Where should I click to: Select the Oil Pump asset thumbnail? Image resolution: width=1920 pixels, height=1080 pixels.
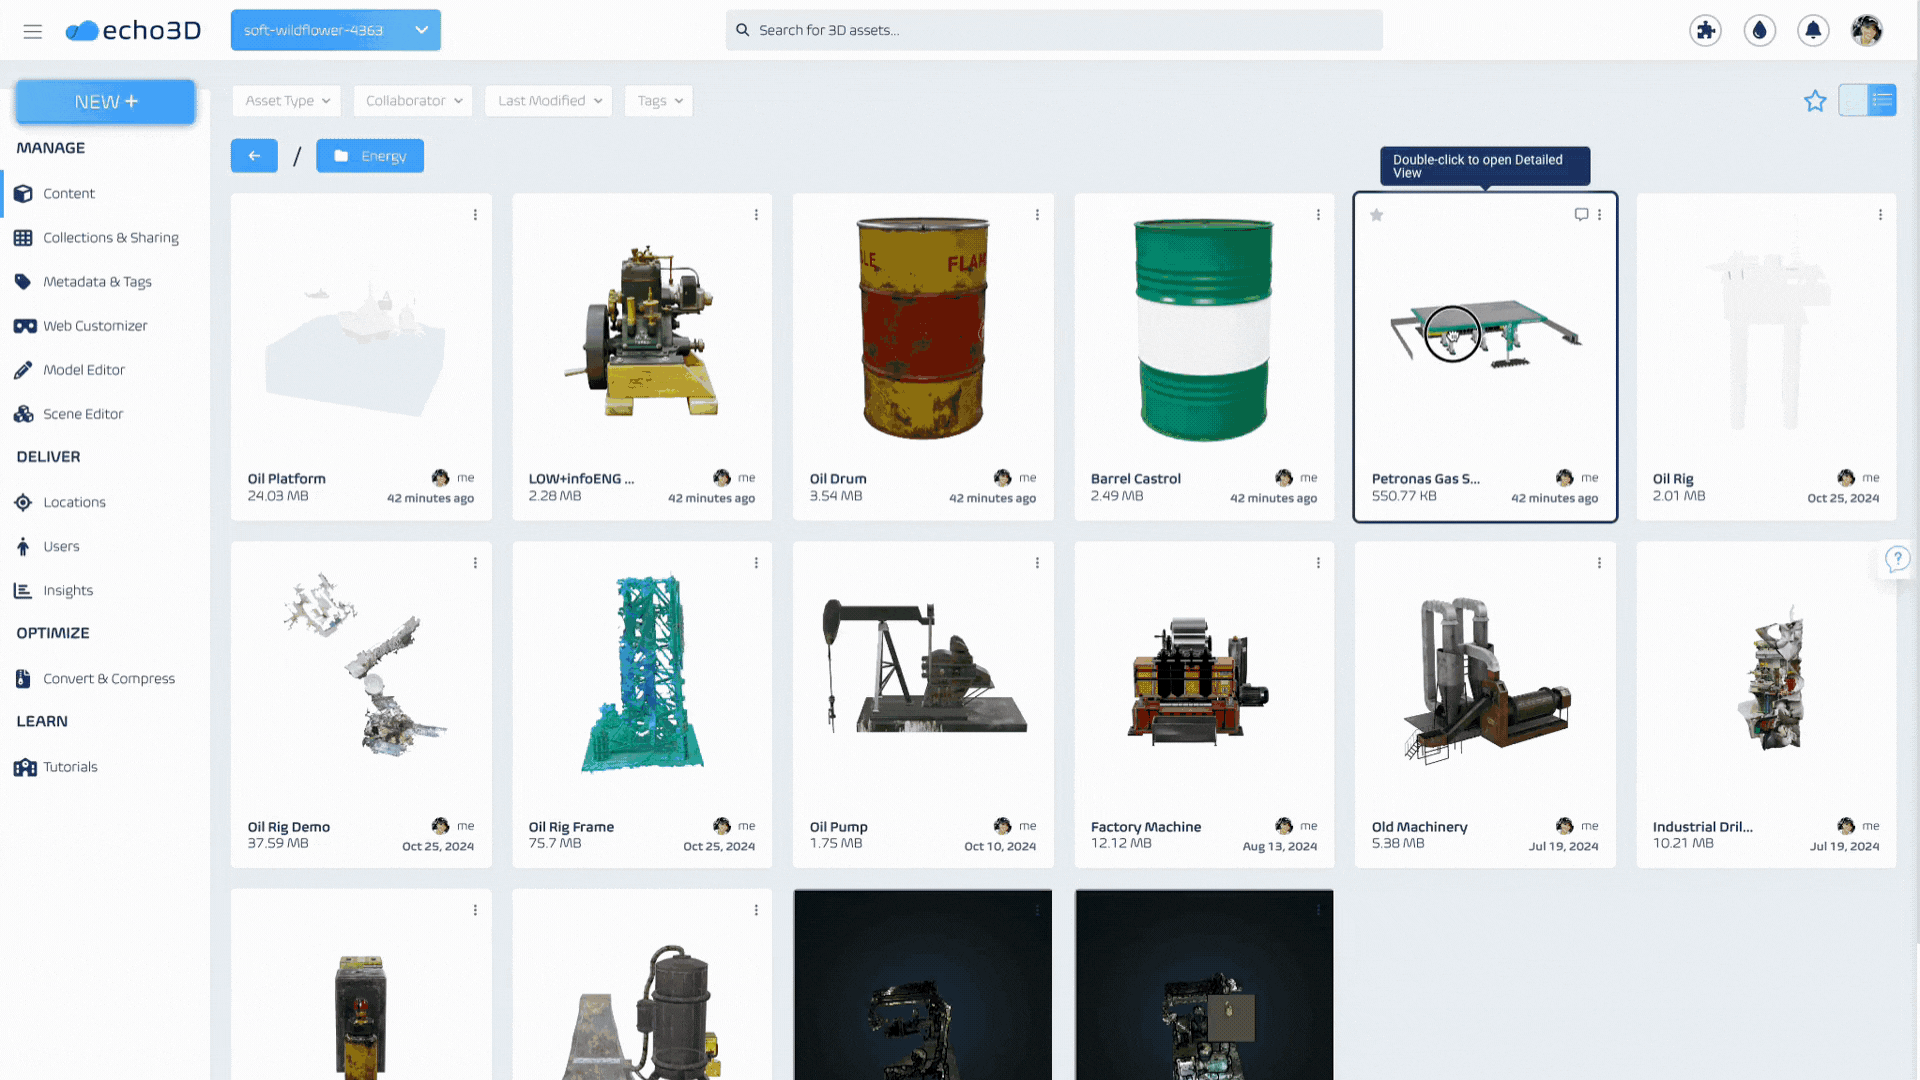[x=922, y=670]
